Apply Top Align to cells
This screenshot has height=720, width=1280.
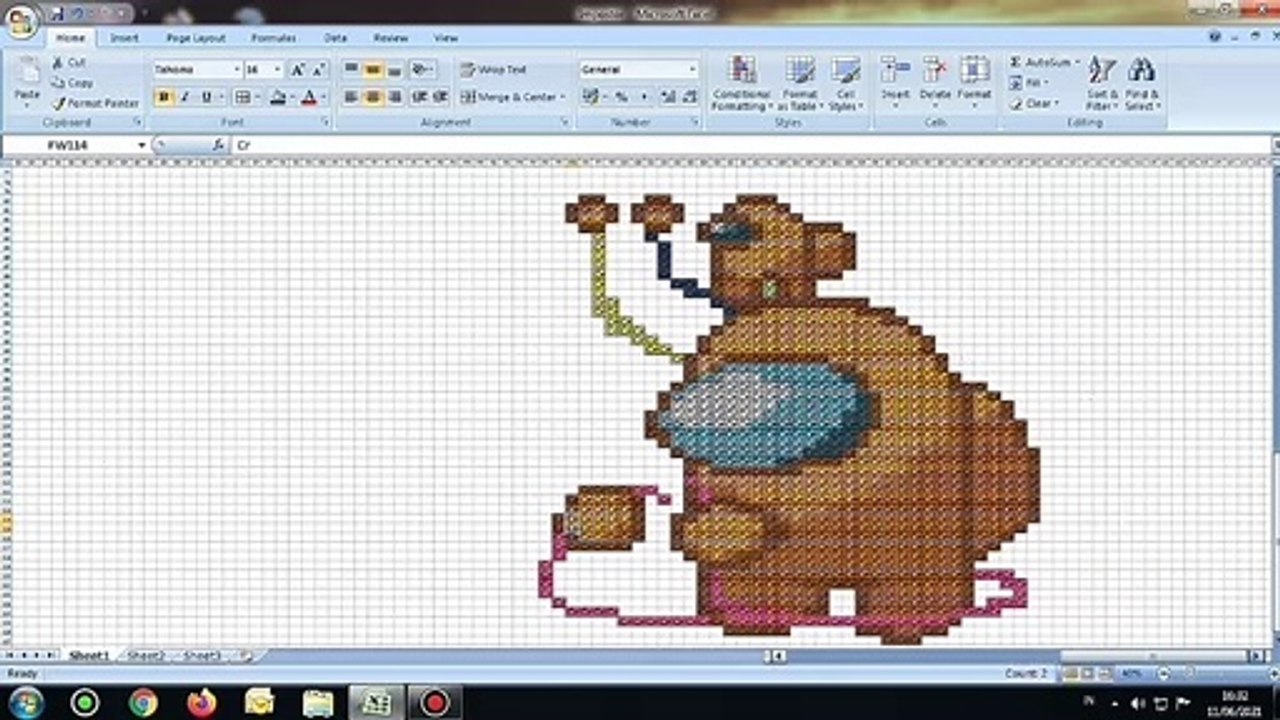click(x=351, y=70)
